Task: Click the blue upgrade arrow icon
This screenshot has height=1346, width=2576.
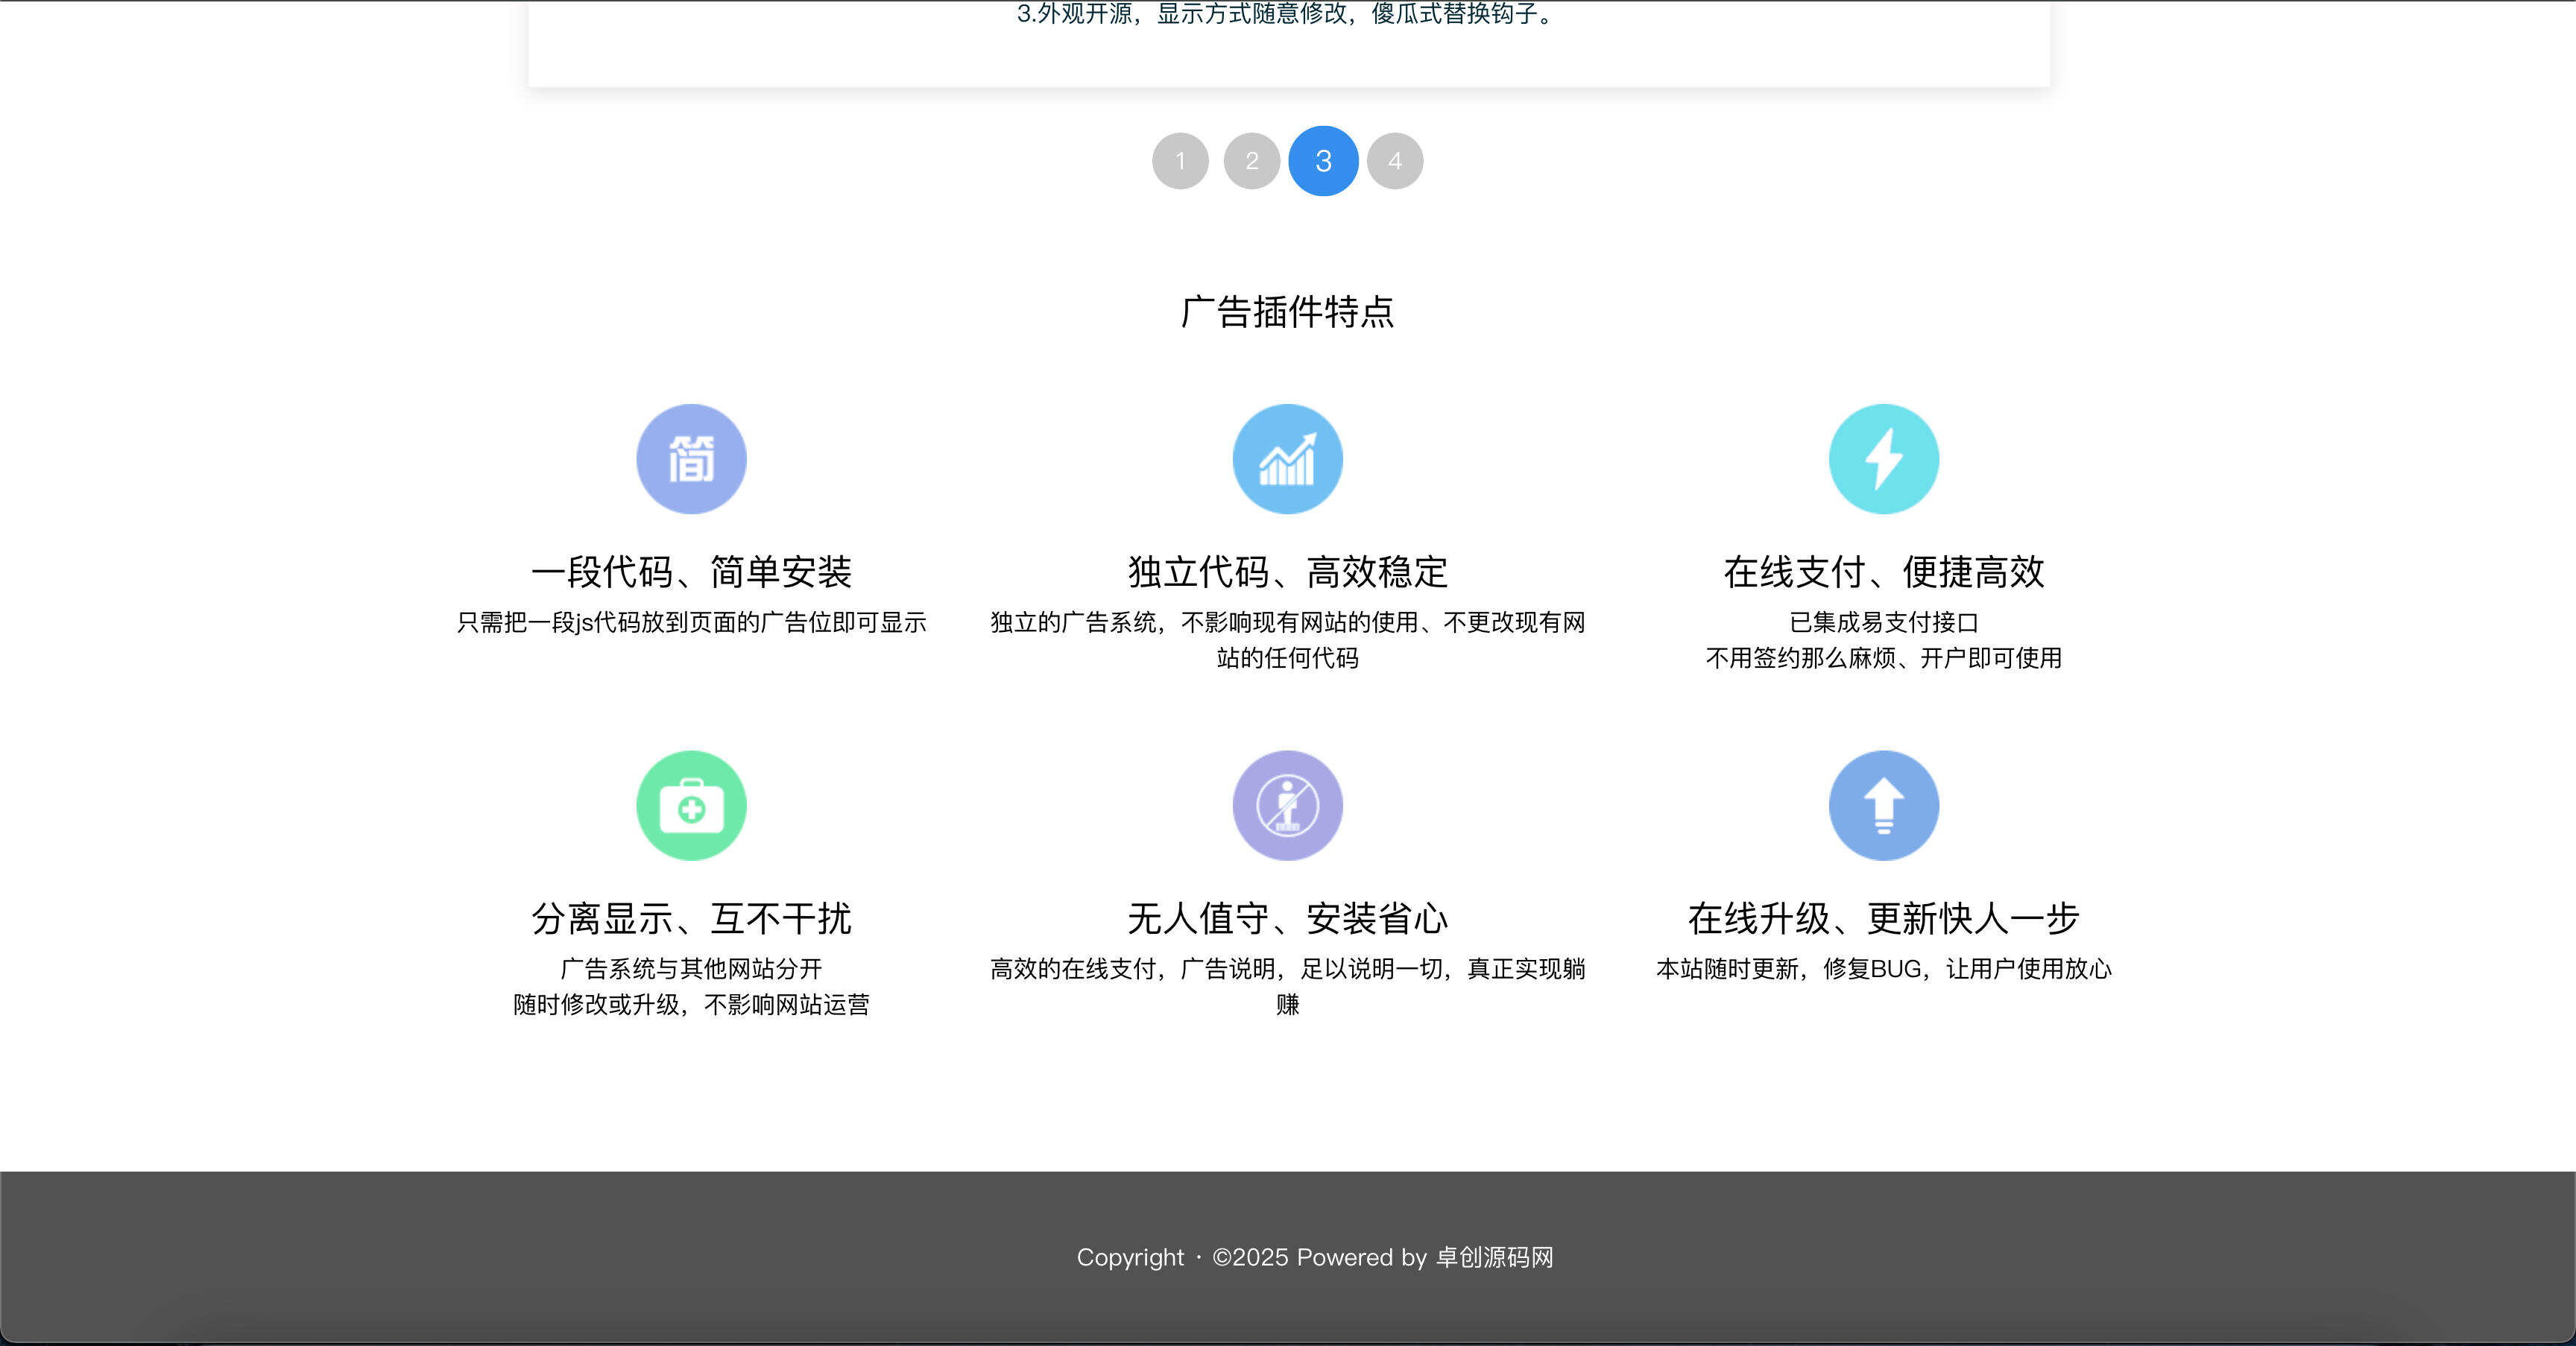Action: [1884, 805]
